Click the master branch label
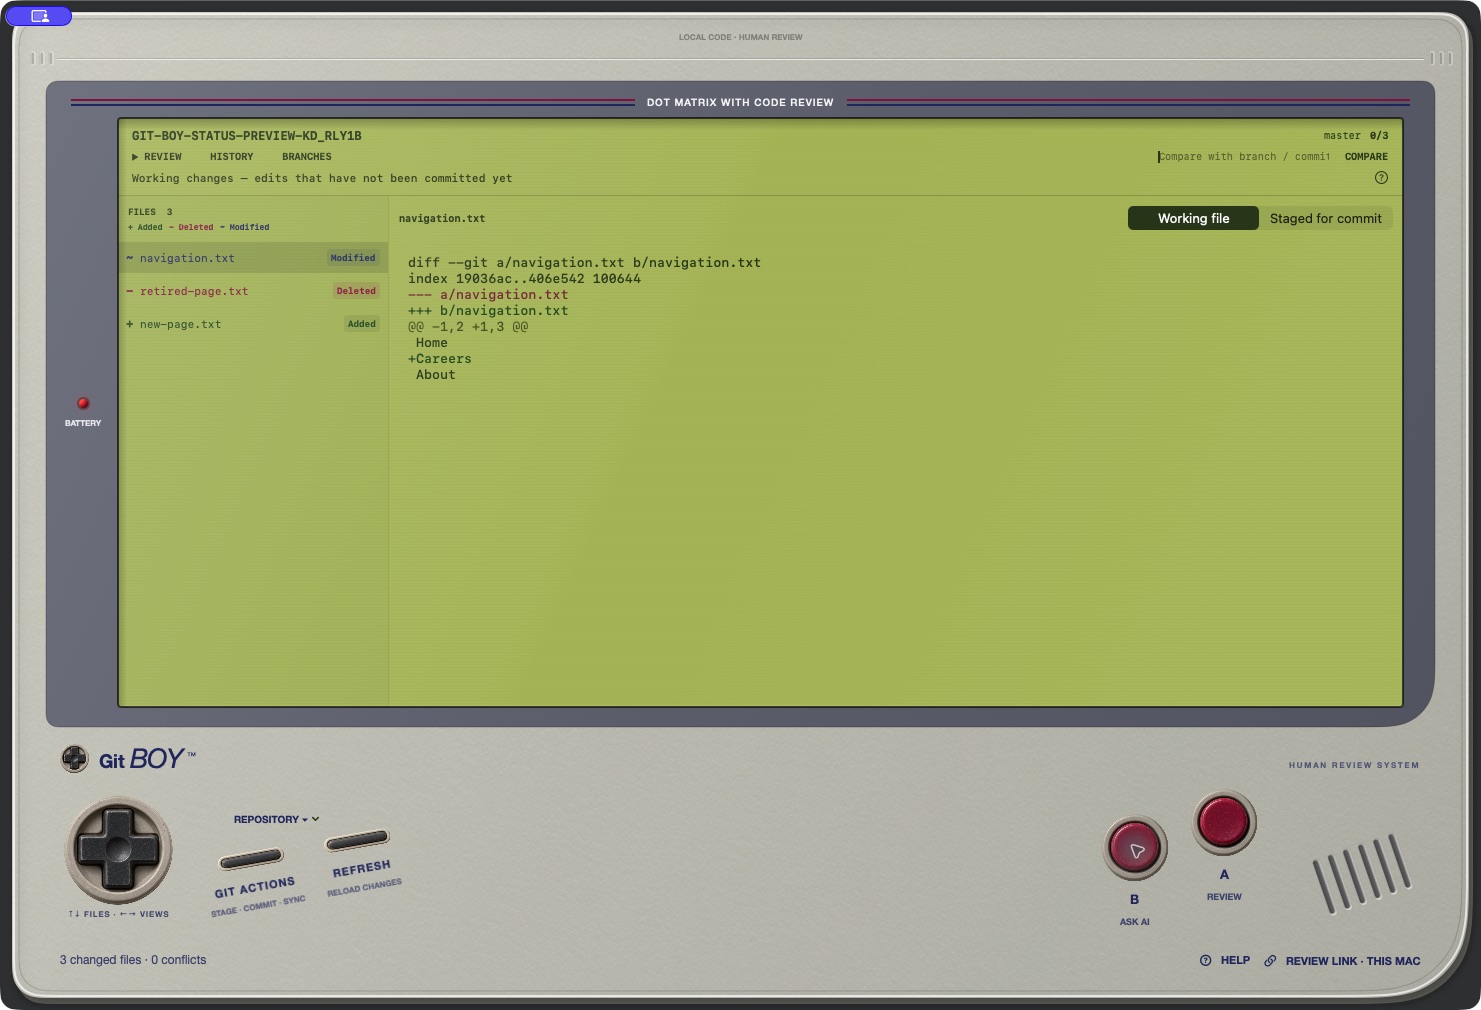The width and height of the screenshot is (1481, 1010). click(1342, 136)
